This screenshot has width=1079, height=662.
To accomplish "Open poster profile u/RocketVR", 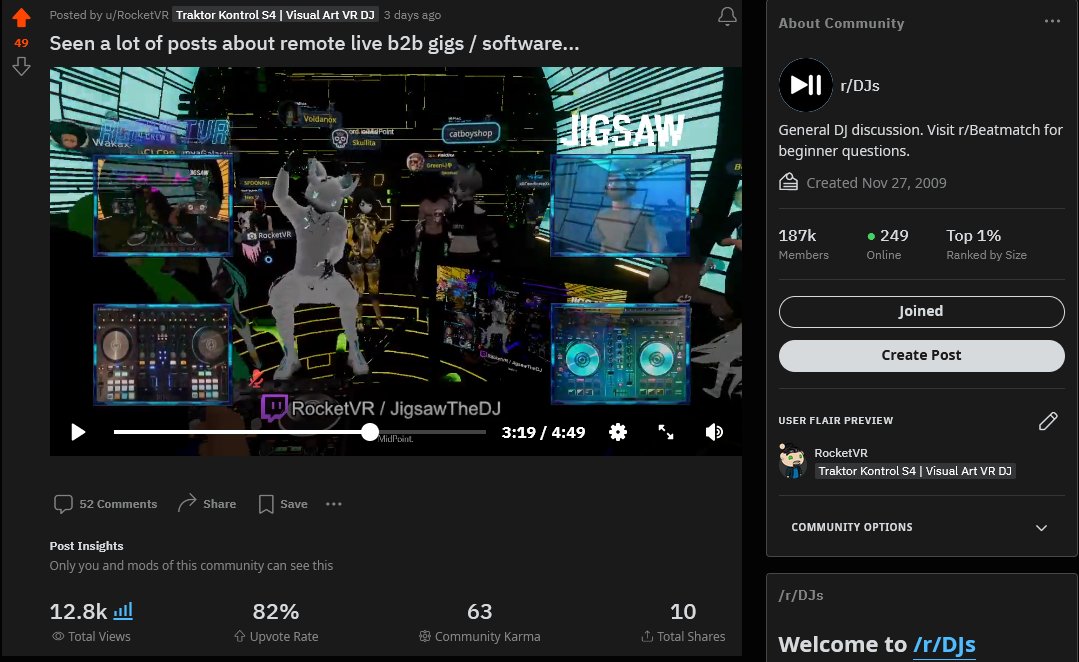I will coord(135,15).
